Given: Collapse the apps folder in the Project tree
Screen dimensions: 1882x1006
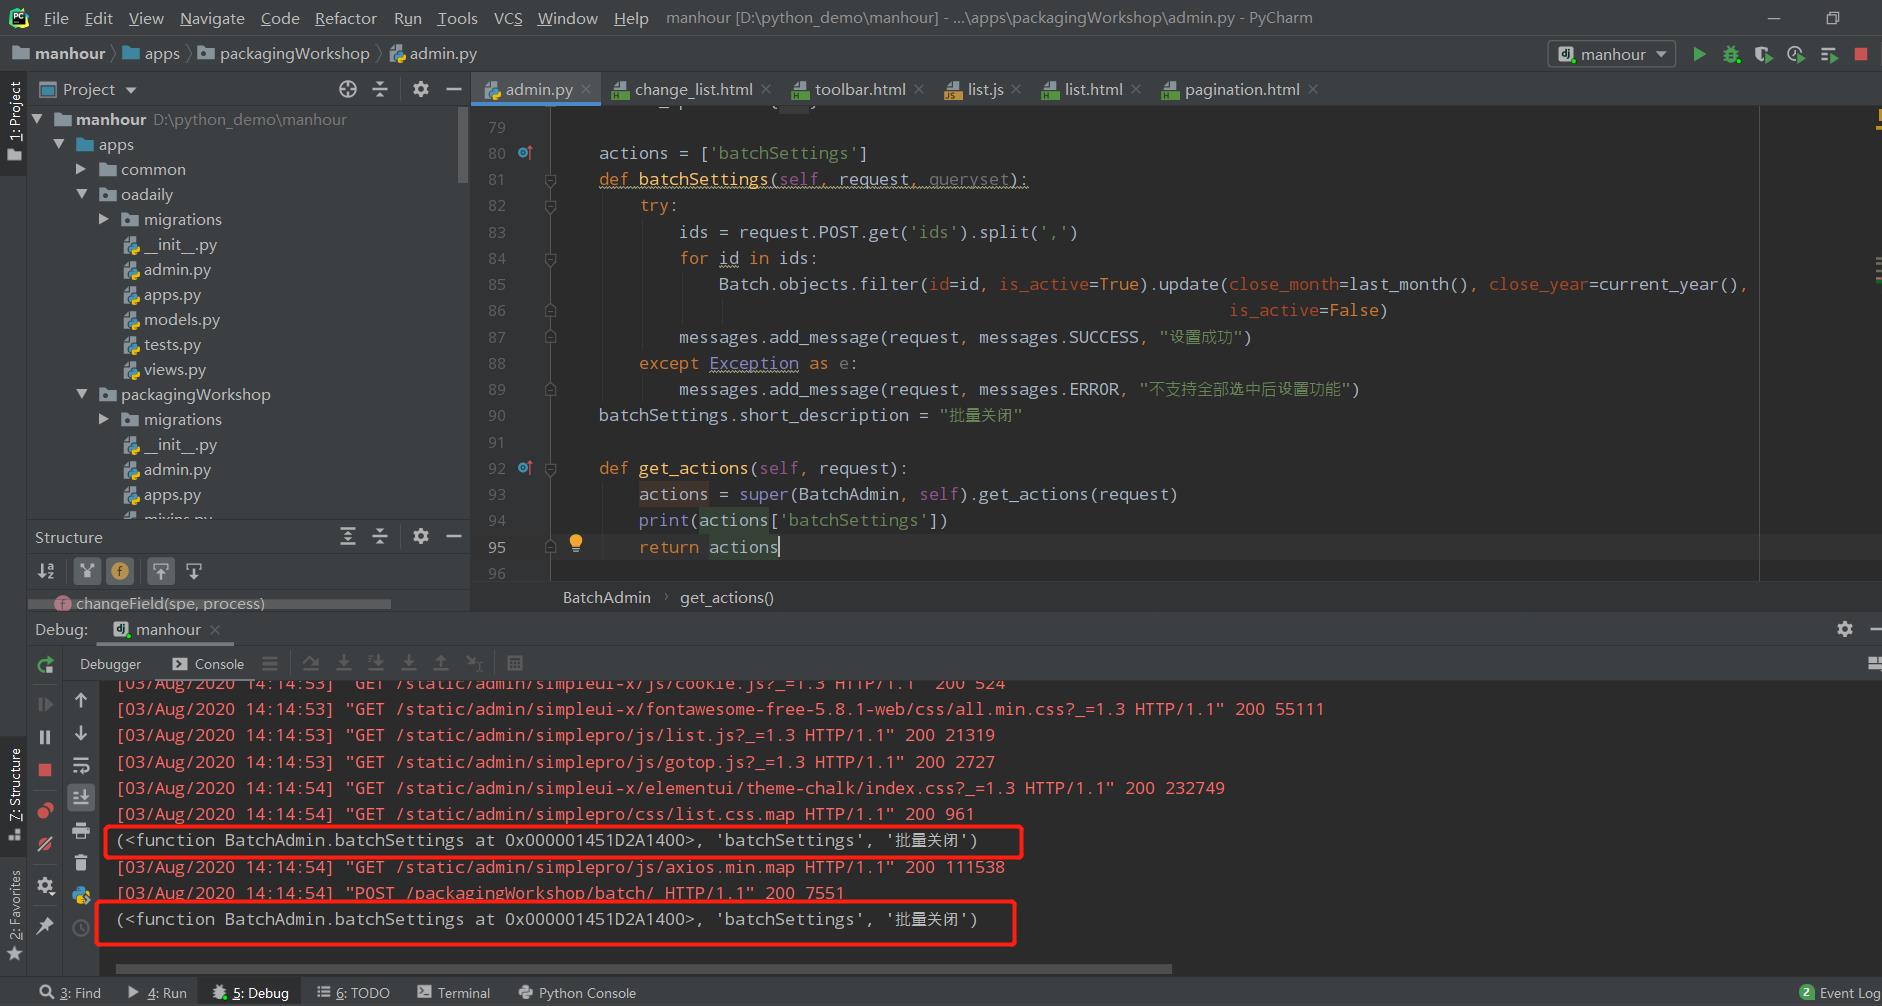Looking at the screenshot, I should 60,144.
